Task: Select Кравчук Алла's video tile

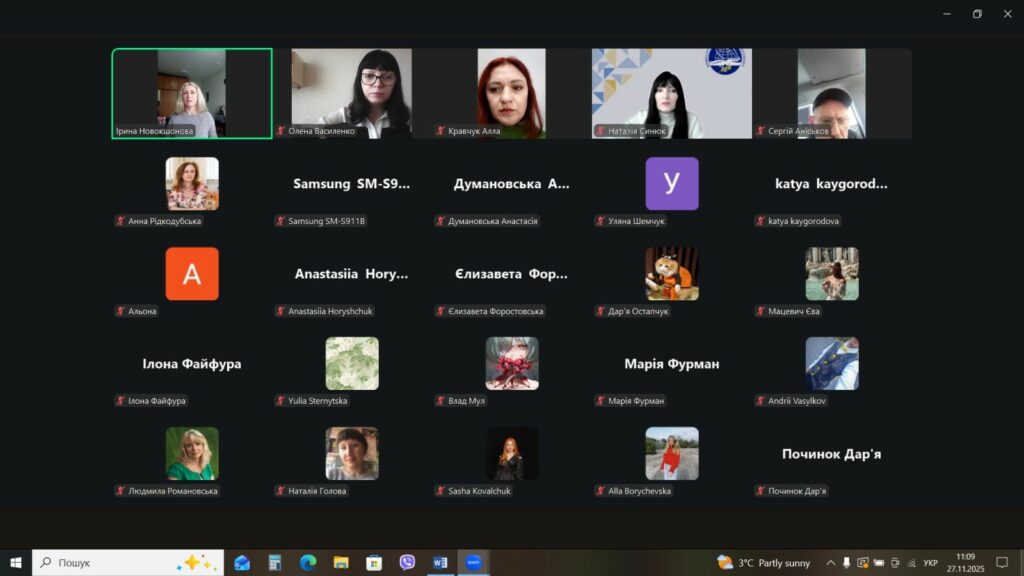Action: pos(511,93)
